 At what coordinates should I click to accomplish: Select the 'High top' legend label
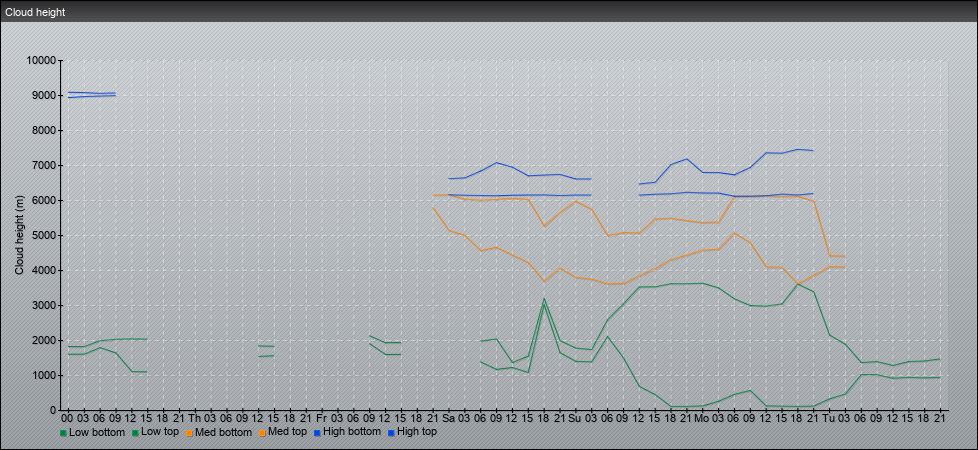(x=417, y=432)
